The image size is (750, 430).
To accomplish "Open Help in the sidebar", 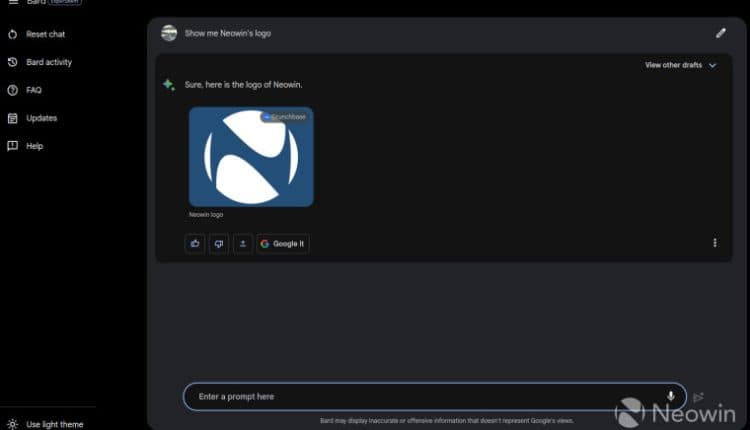I will tap(26, 146).
